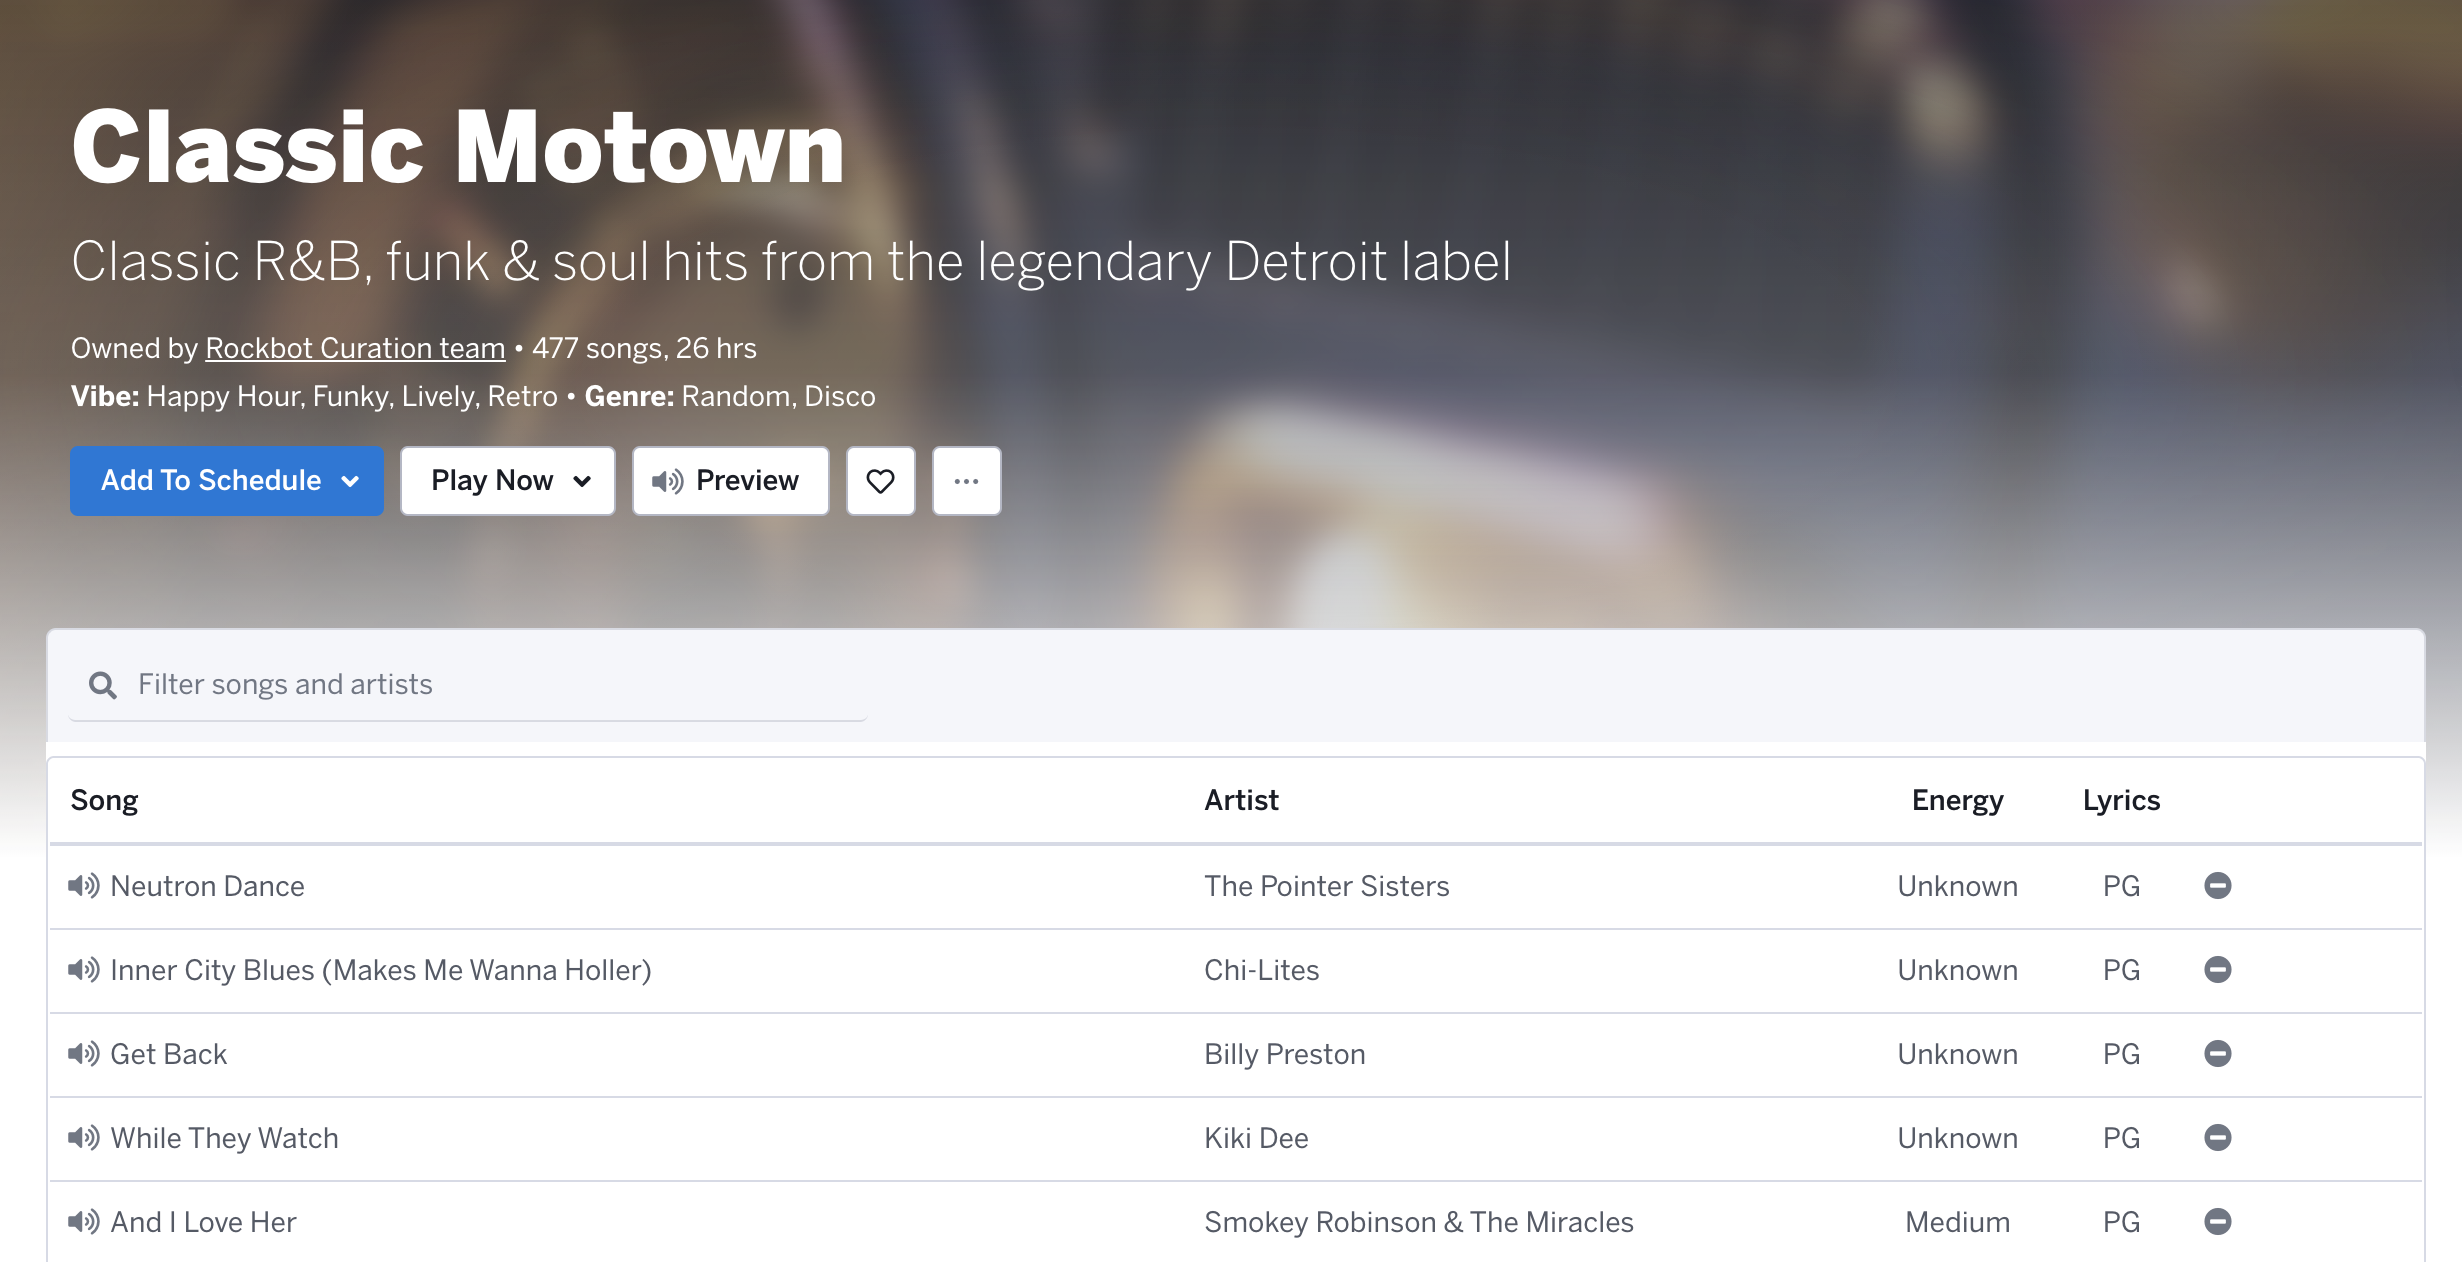Open the Rockbot Curation team link

pos(355,348)
